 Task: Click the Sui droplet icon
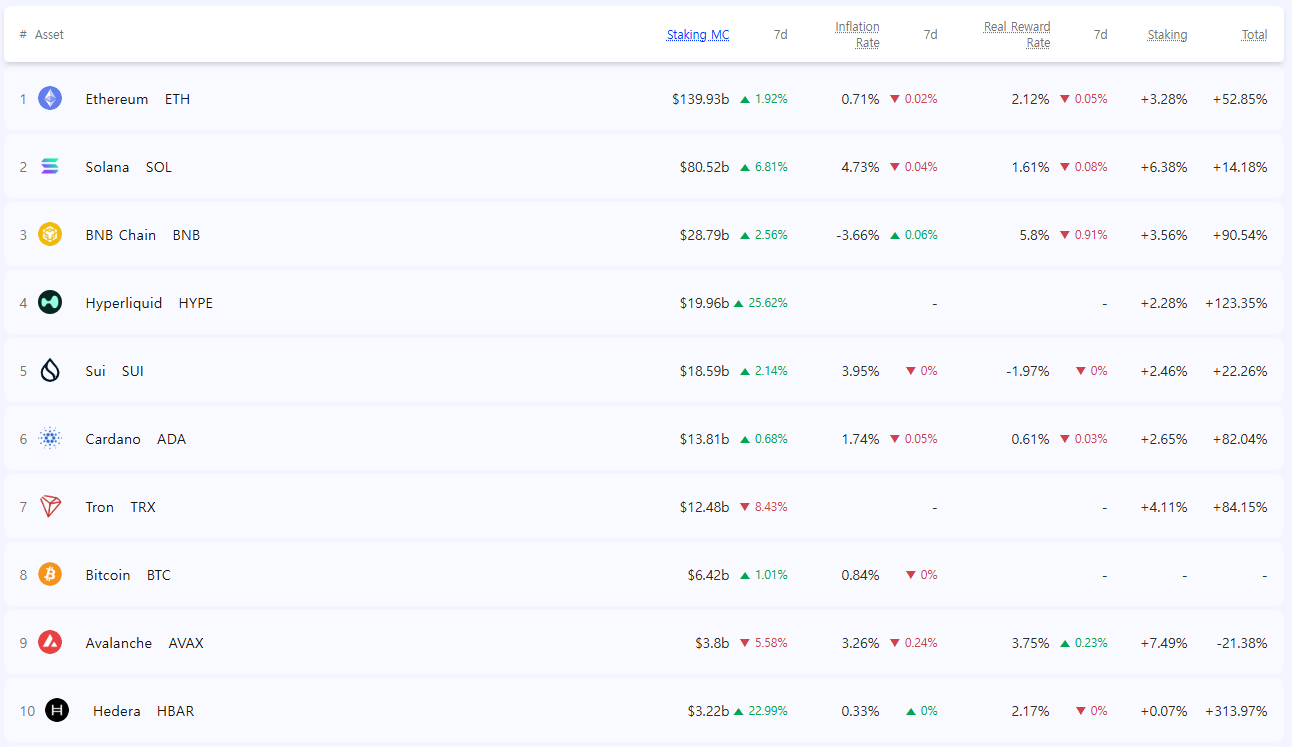click(x=50, y=371)
